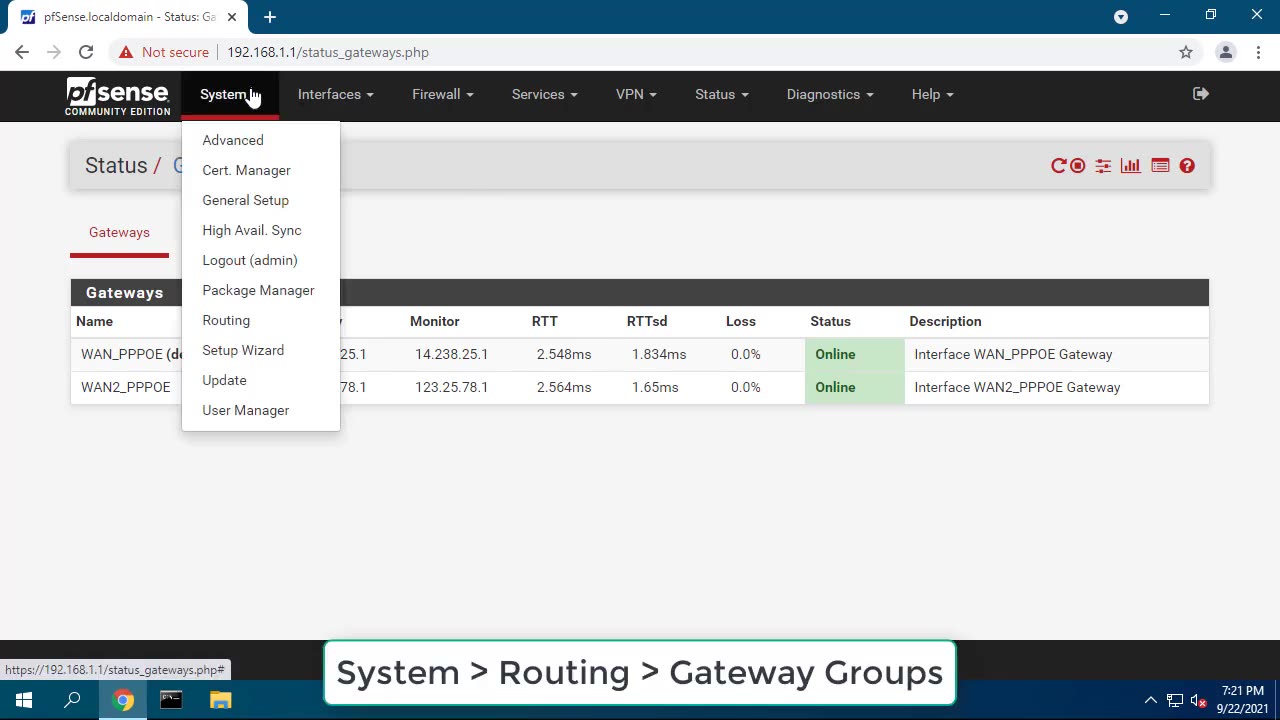Click monitor IP 14.238.25.1
Viewport: 1280px width, 720px height.
click(451, 354)
